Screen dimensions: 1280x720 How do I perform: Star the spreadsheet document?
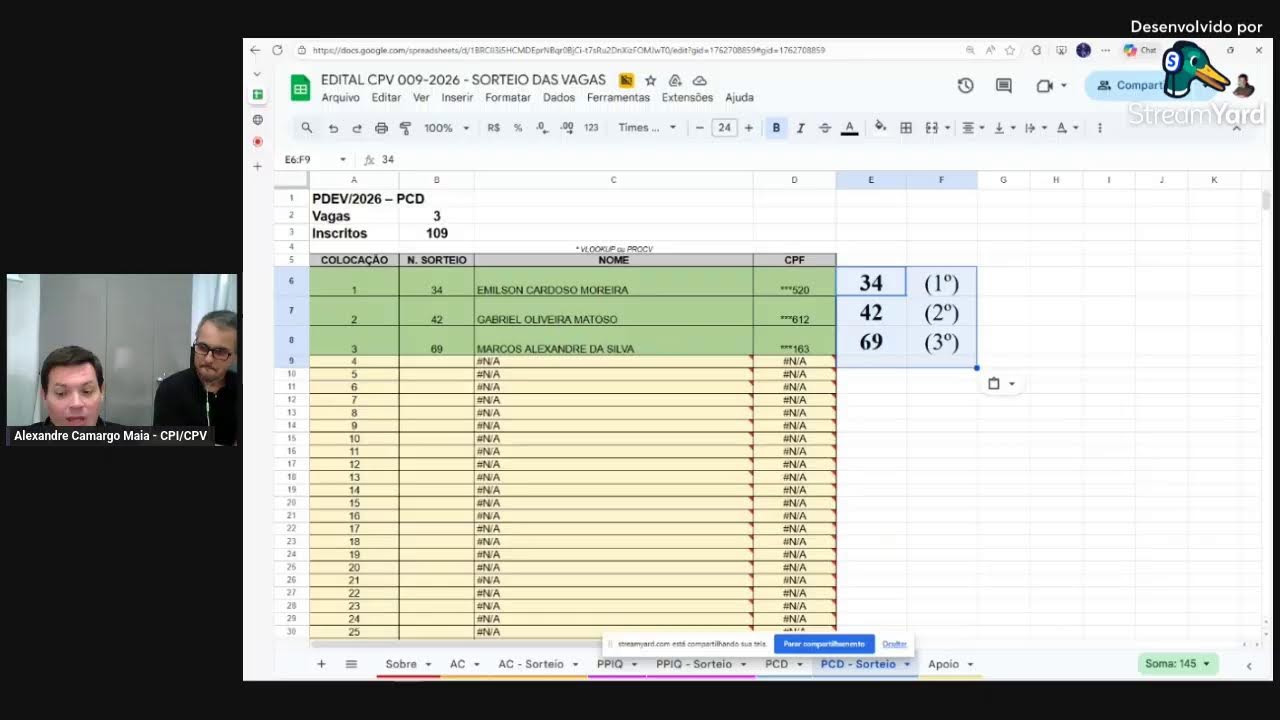coord(650,80)
